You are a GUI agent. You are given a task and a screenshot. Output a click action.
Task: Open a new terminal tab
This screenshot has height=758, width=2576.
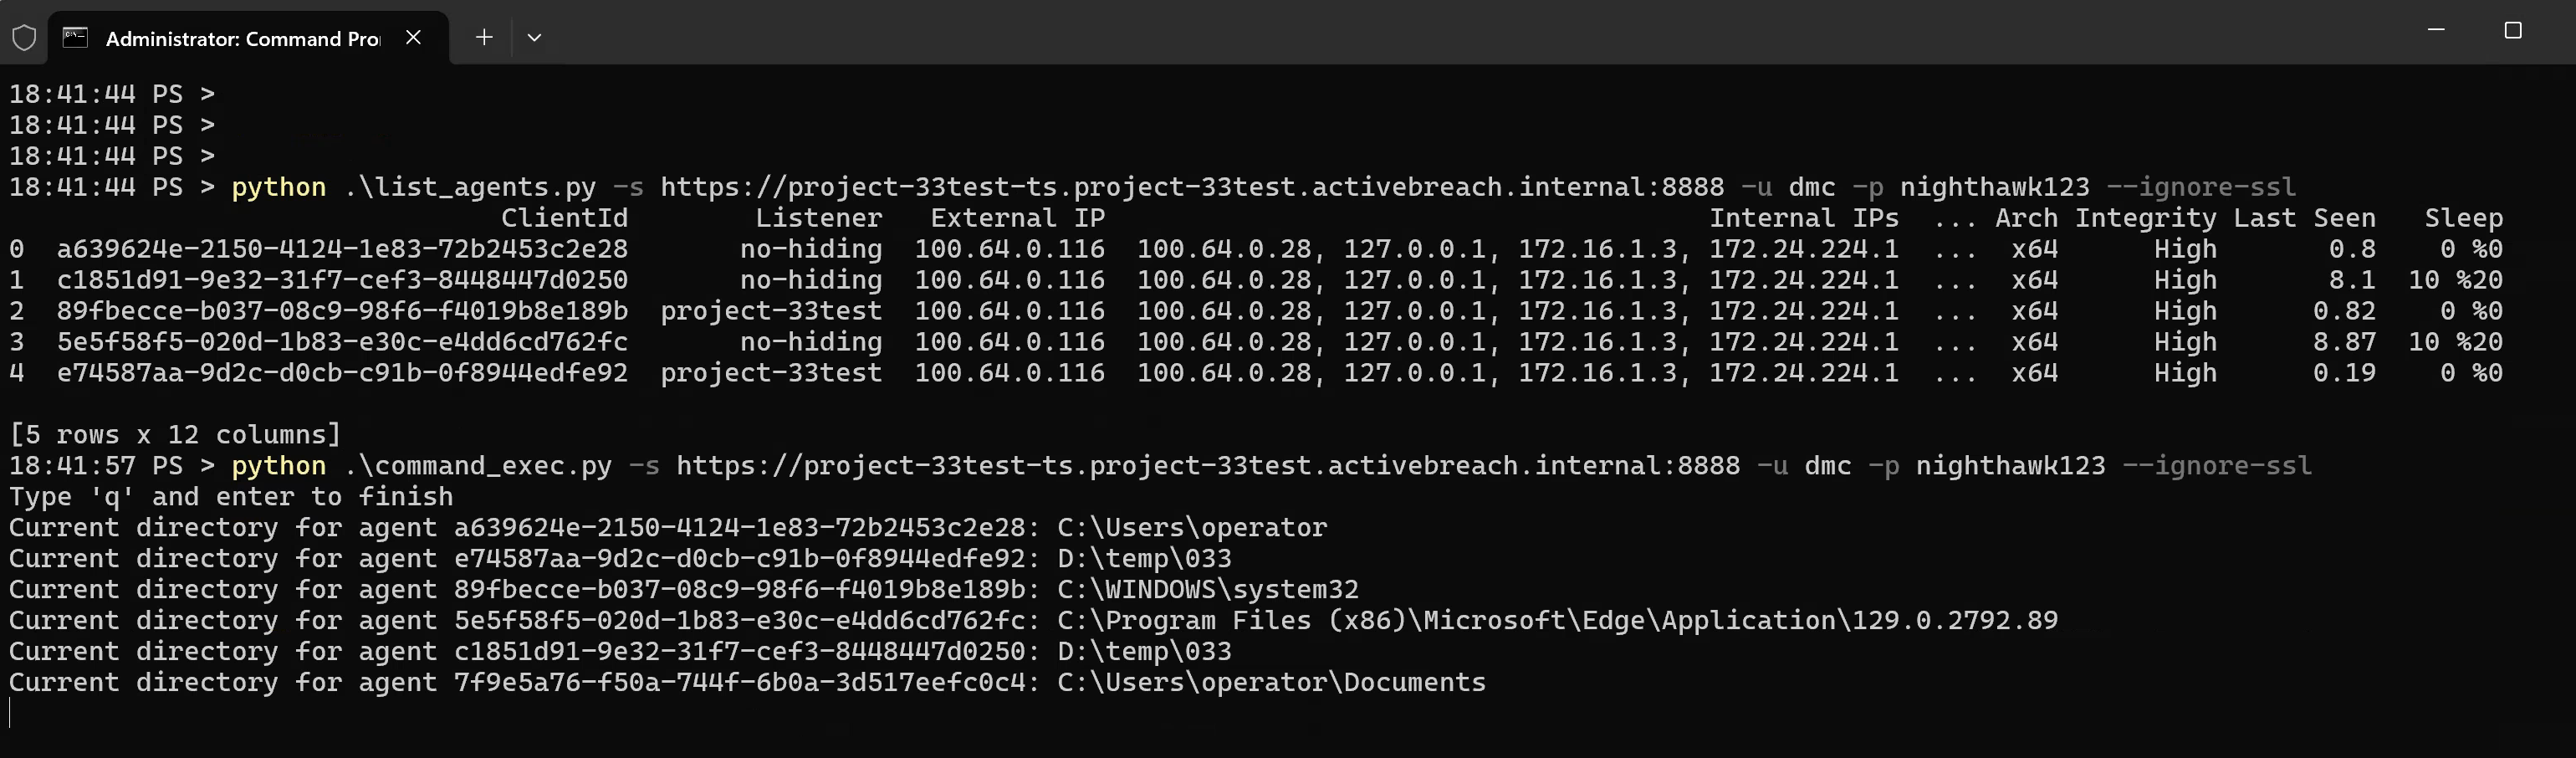tap(484, 37)
